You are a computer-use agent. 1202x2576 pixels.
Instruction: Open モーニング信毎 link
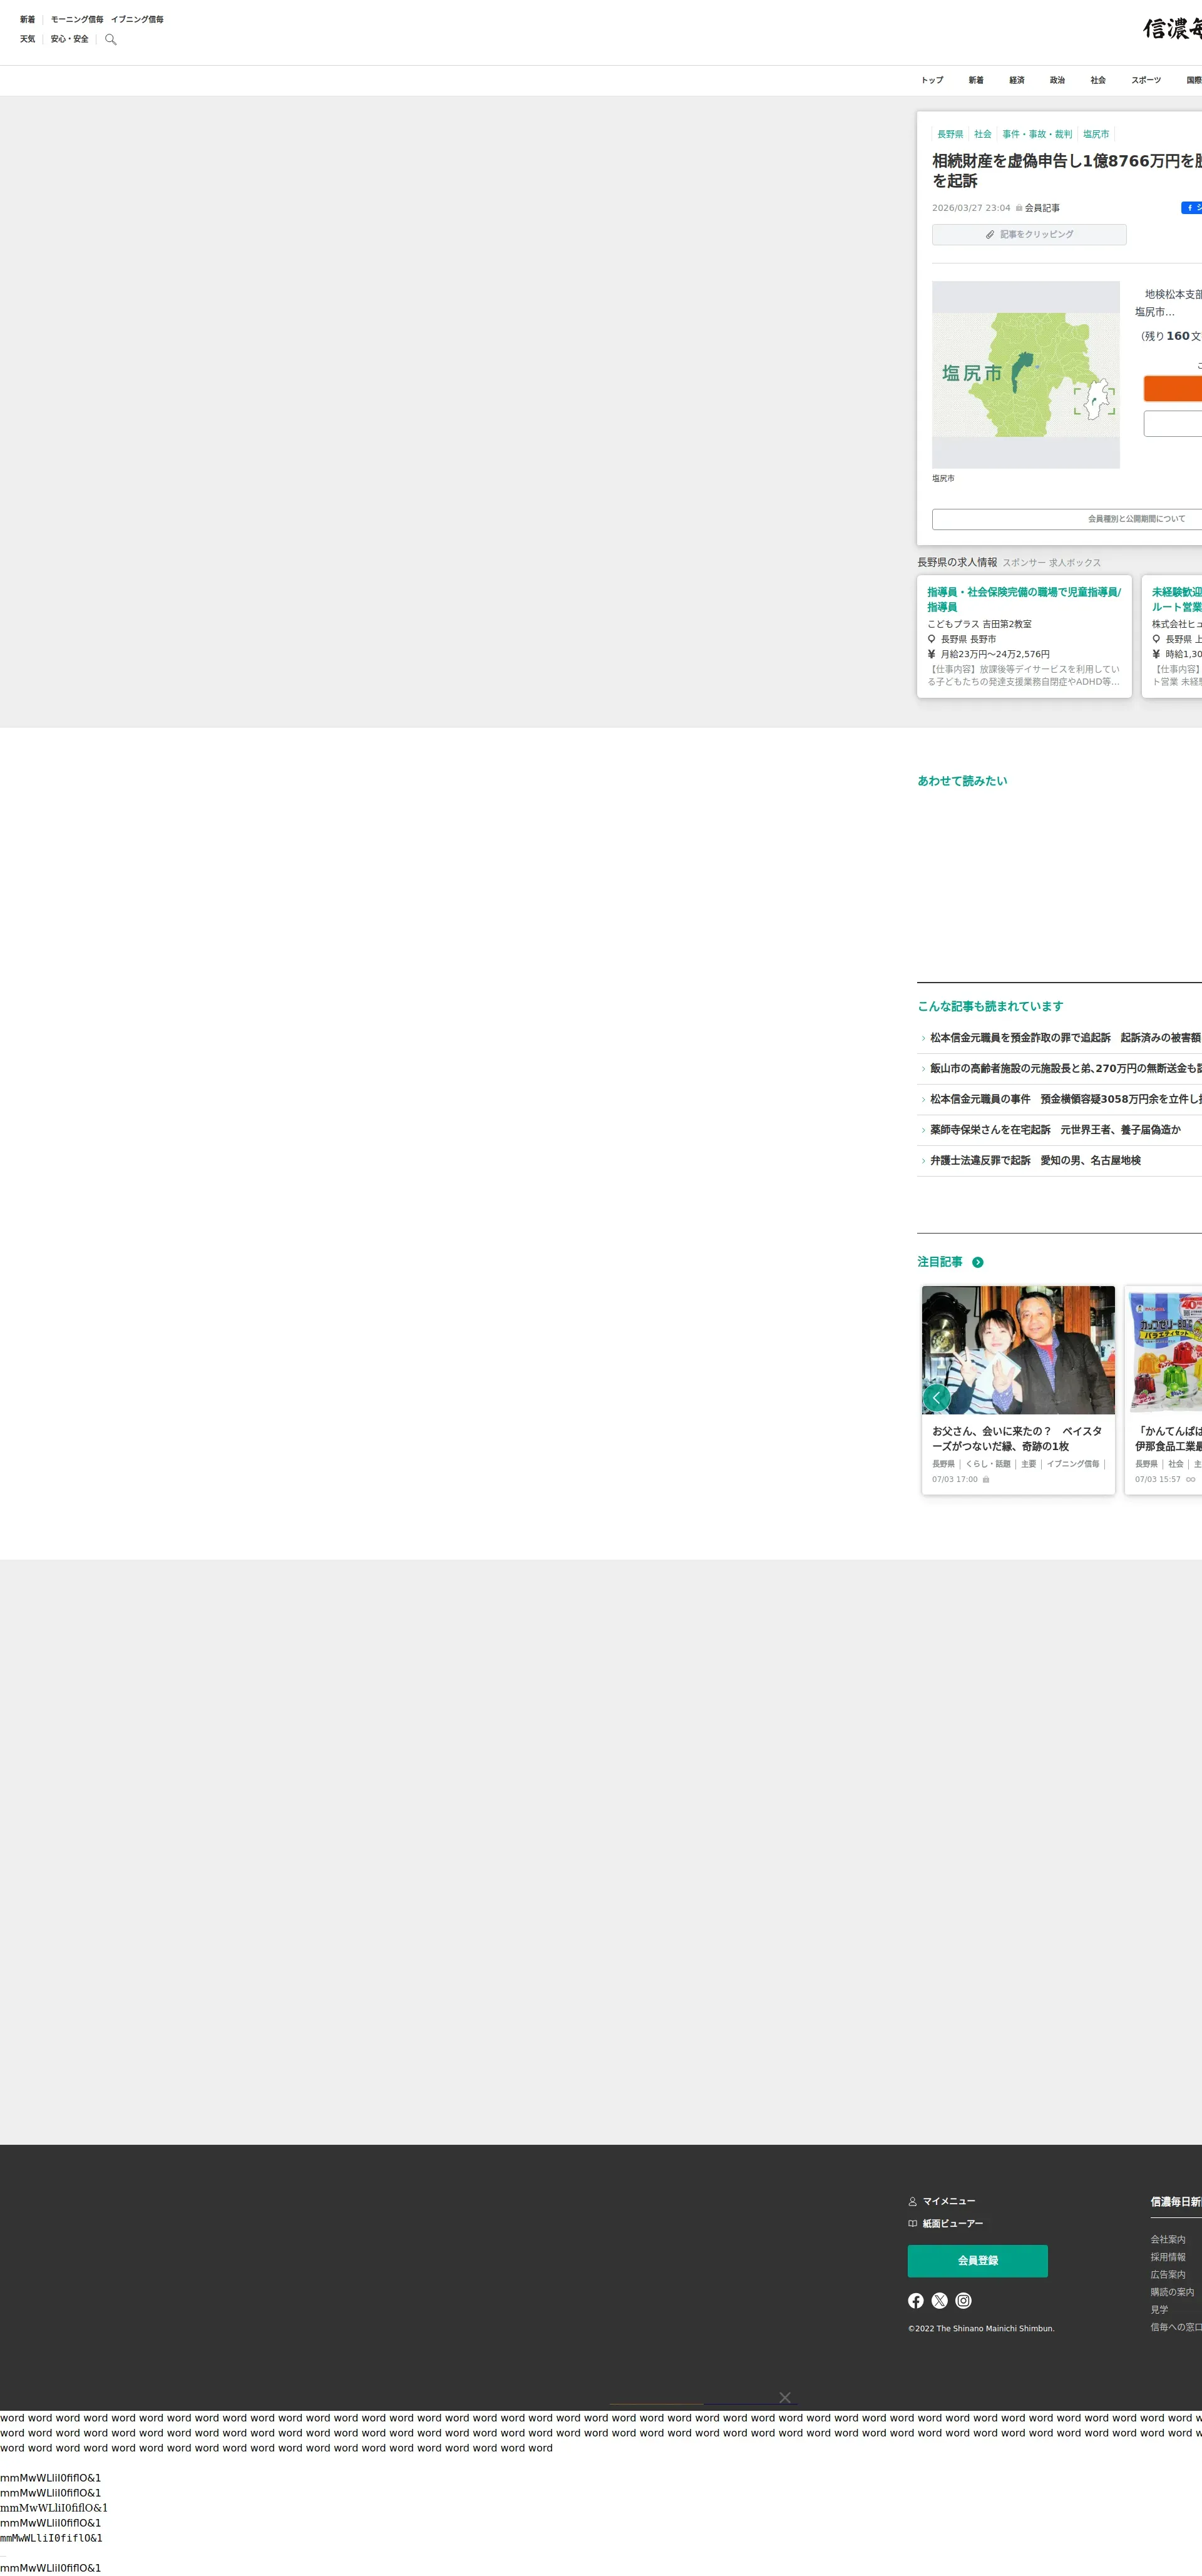pos(77,19)
